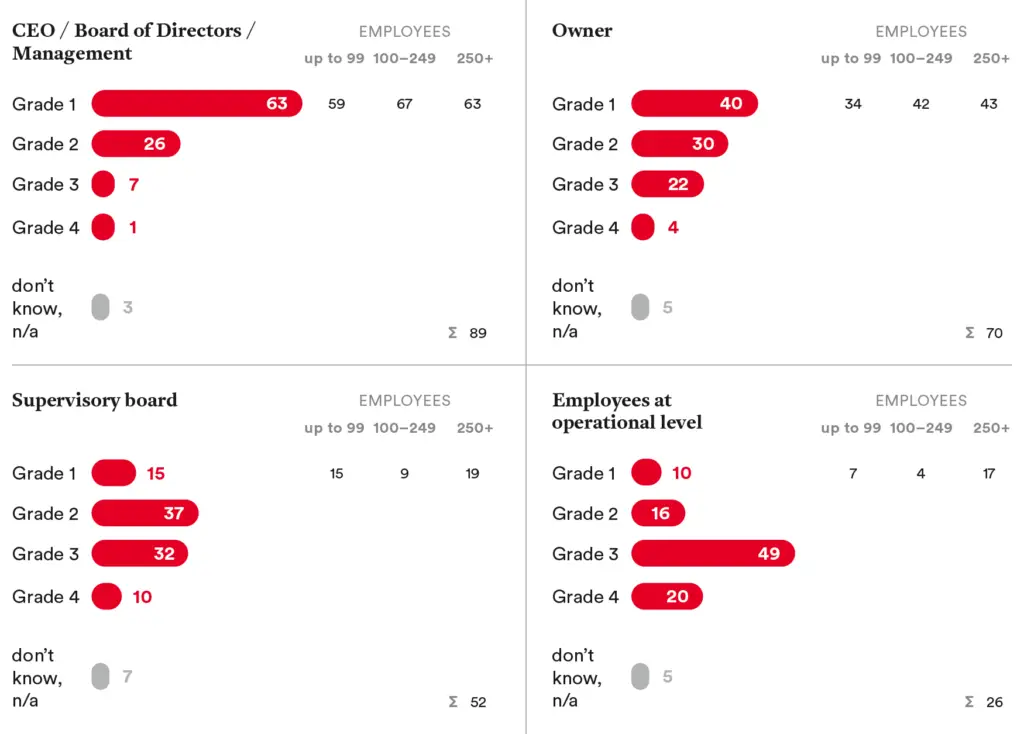Viewport: 1024px width, 734px height.
Task: Click the Supervisory board "250+" column header
Action: point(474,428)
